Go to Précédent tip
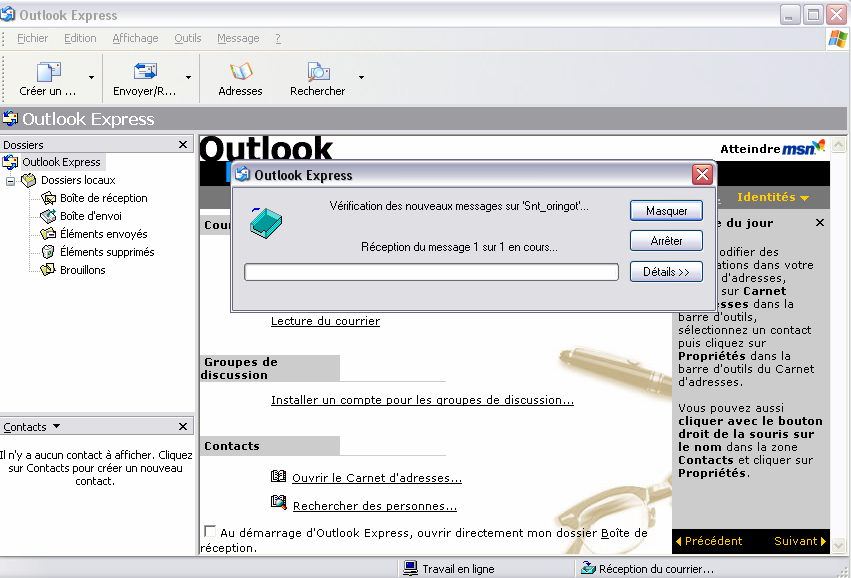This screenshot has height=578, width=851. pyautogui.click(x=708, y=541)
